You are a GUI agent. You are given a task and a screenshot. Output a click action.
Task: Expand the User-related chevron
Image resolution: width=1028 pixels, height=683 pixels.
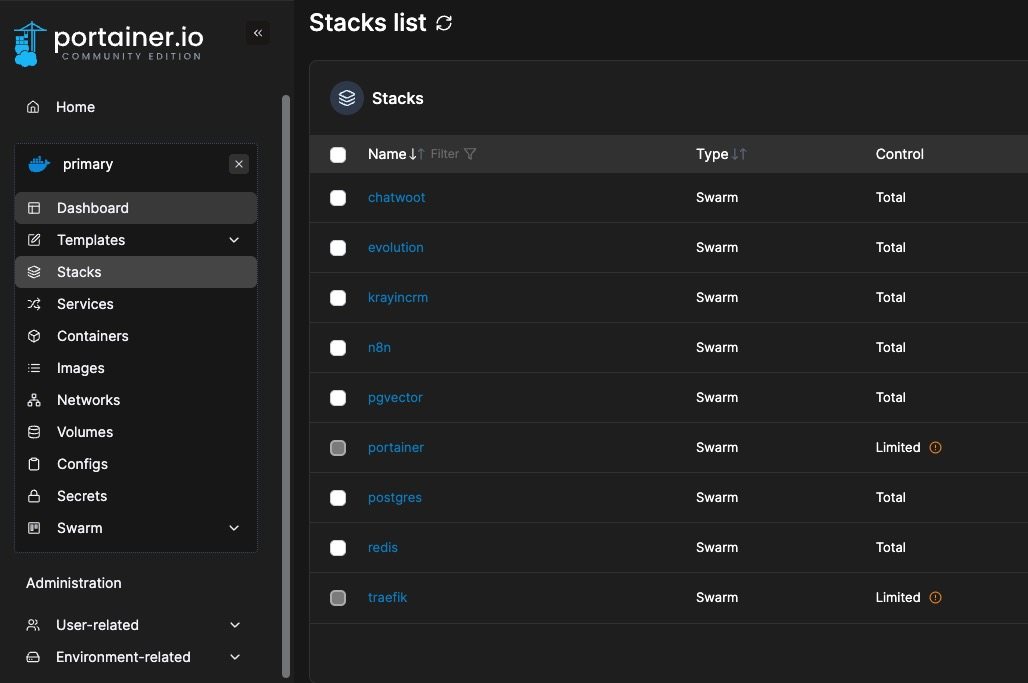pos(235,625)
